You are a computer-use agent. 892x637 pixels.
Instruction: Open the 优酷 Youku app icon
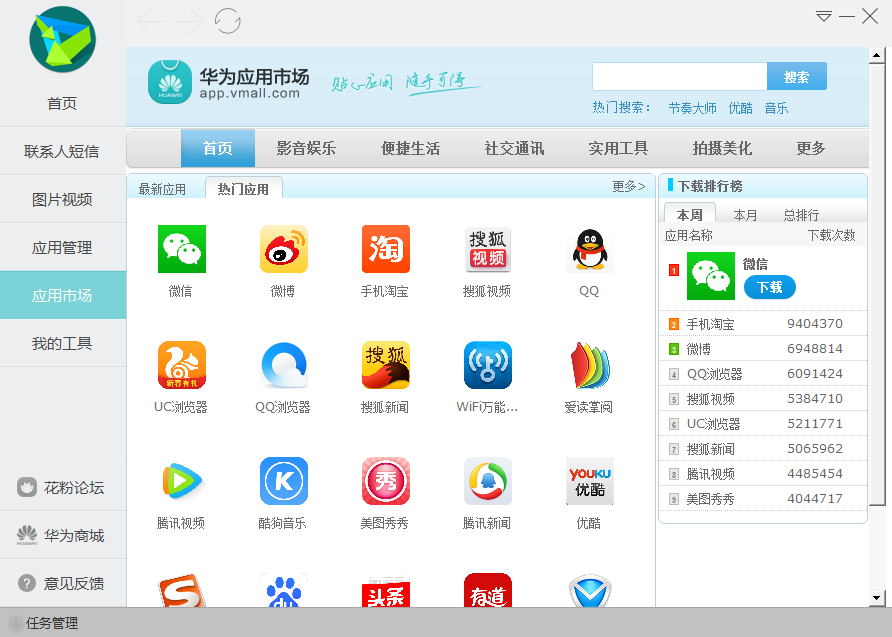590,481
